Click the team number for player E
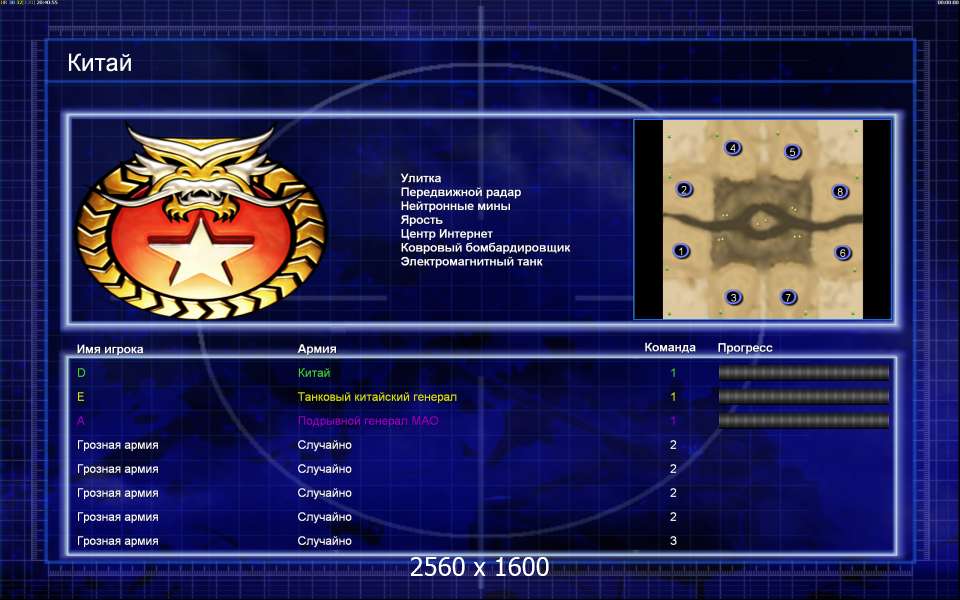This screenshot has width=960, height=600. 673,397
